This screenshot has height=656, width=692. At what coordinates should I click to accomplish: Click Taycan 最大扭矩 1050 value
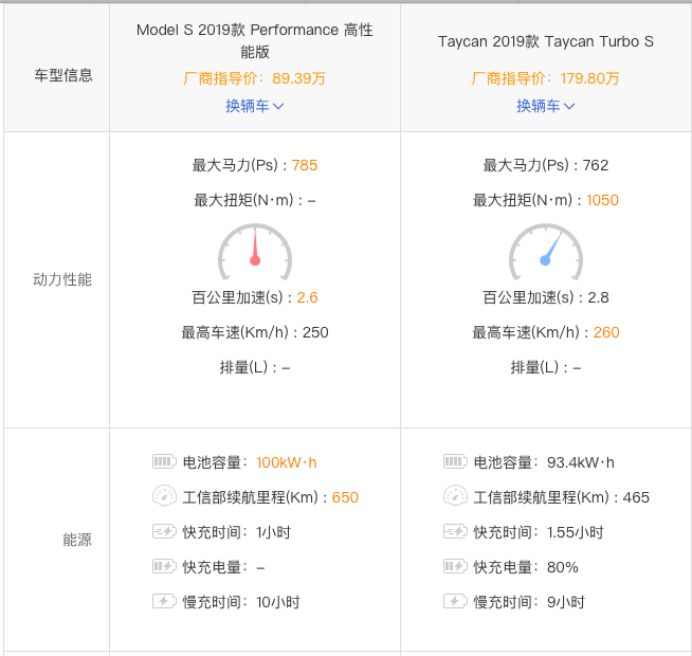(602, 200)
